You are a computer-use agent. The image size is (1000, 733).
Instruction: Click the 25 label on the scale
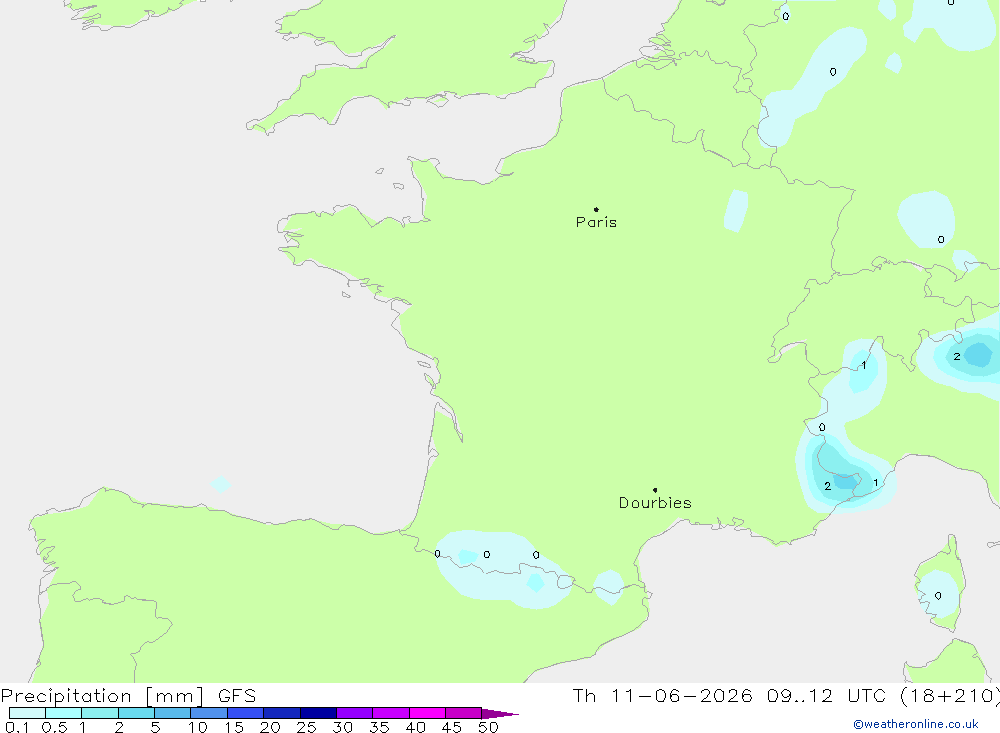(x=306, y=727)
